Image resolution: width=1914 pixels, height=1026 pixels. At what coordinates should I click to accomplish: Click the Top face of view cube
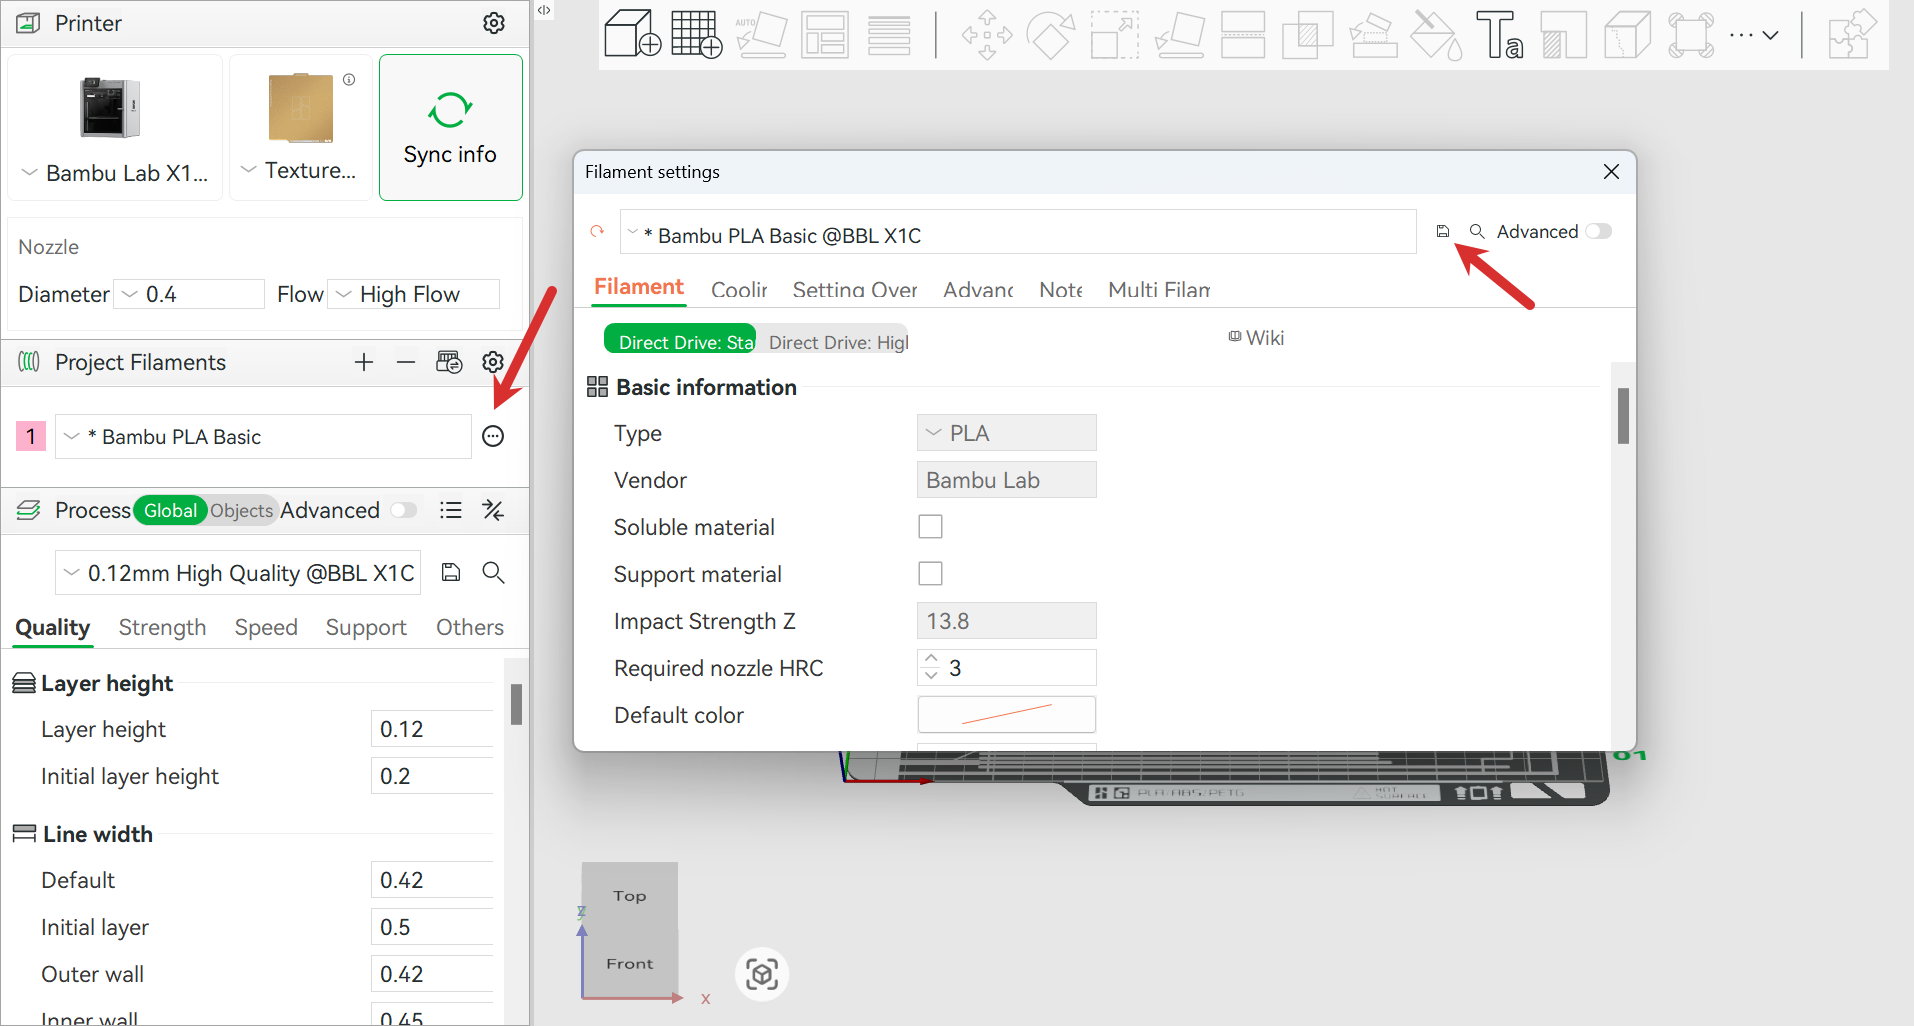[630, 896]
